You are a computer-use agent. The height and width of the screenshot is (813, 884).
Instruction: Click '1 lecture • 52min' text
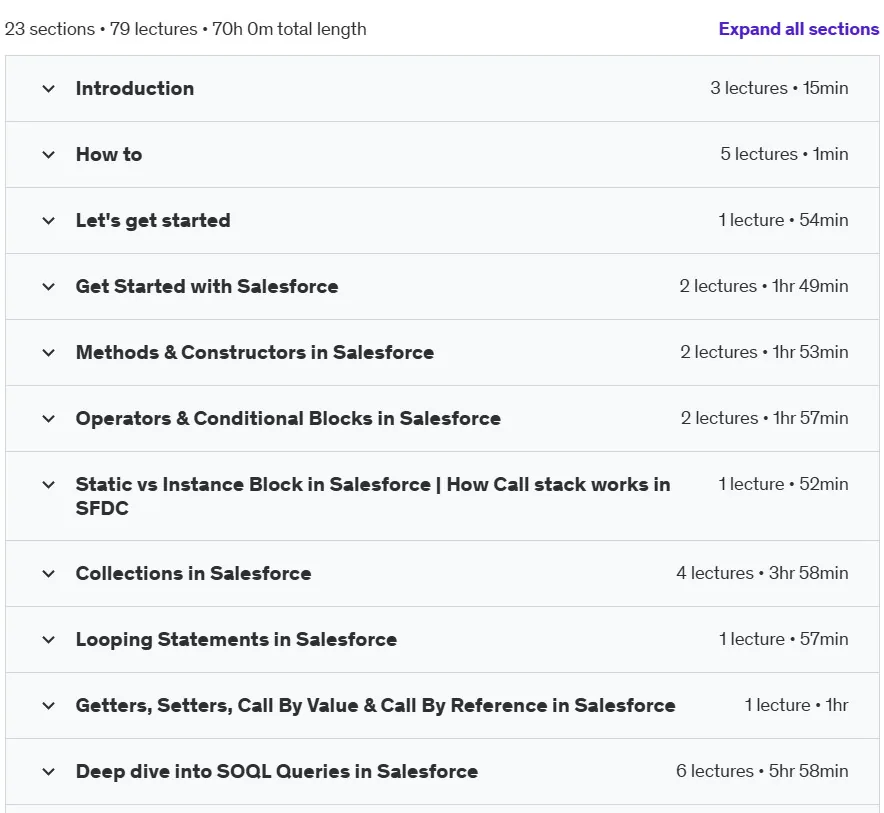pyautogui.click(x=783, y=484)
